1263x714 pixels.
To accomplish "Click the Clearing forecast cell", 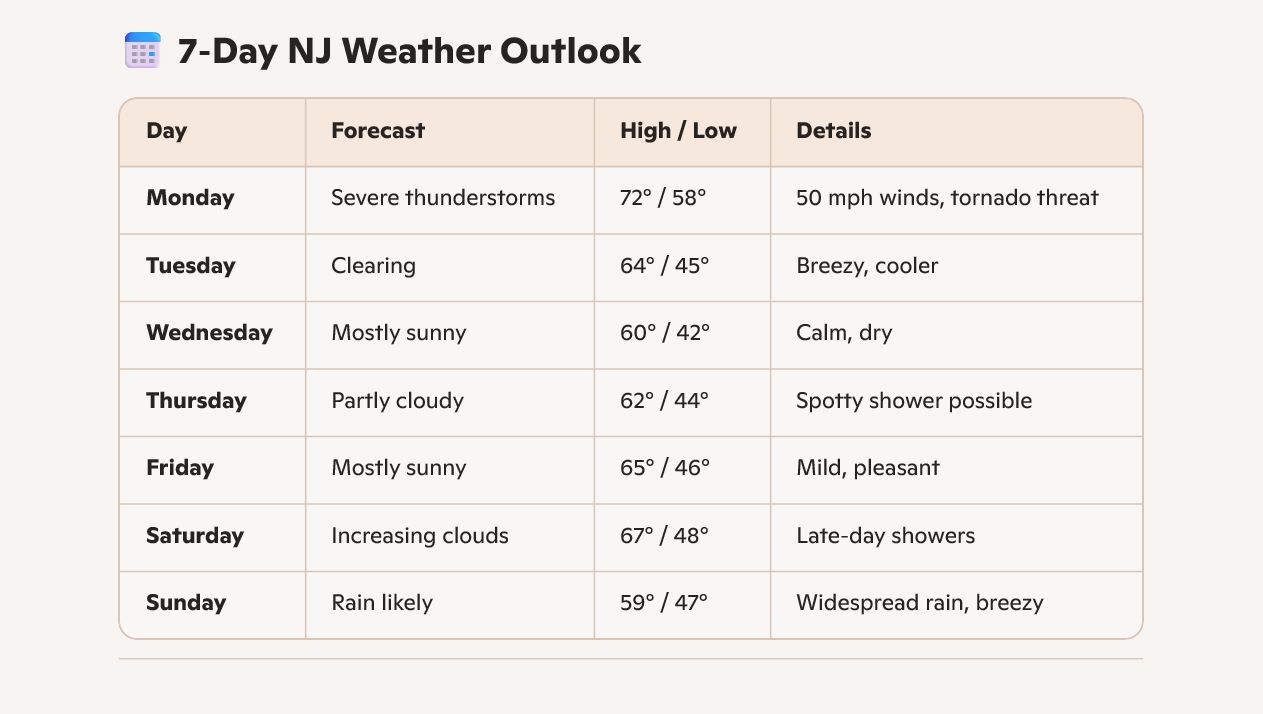I will coord(373,266).
